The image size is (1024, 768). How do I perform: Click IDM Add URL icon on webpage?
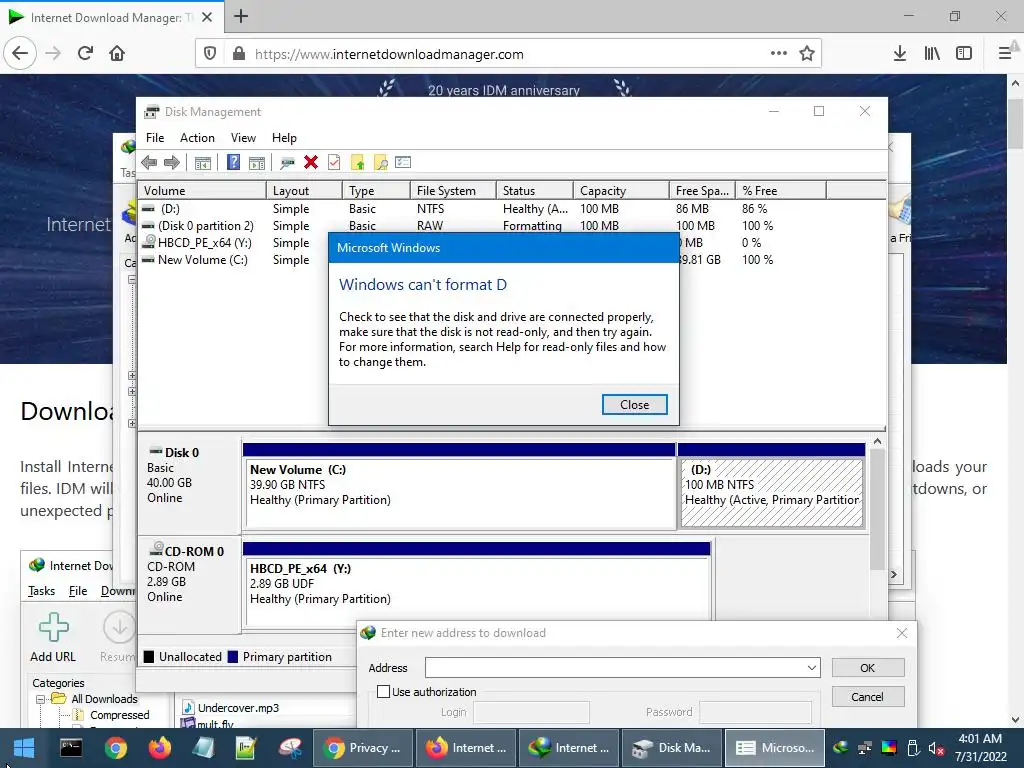pos(54,628)
